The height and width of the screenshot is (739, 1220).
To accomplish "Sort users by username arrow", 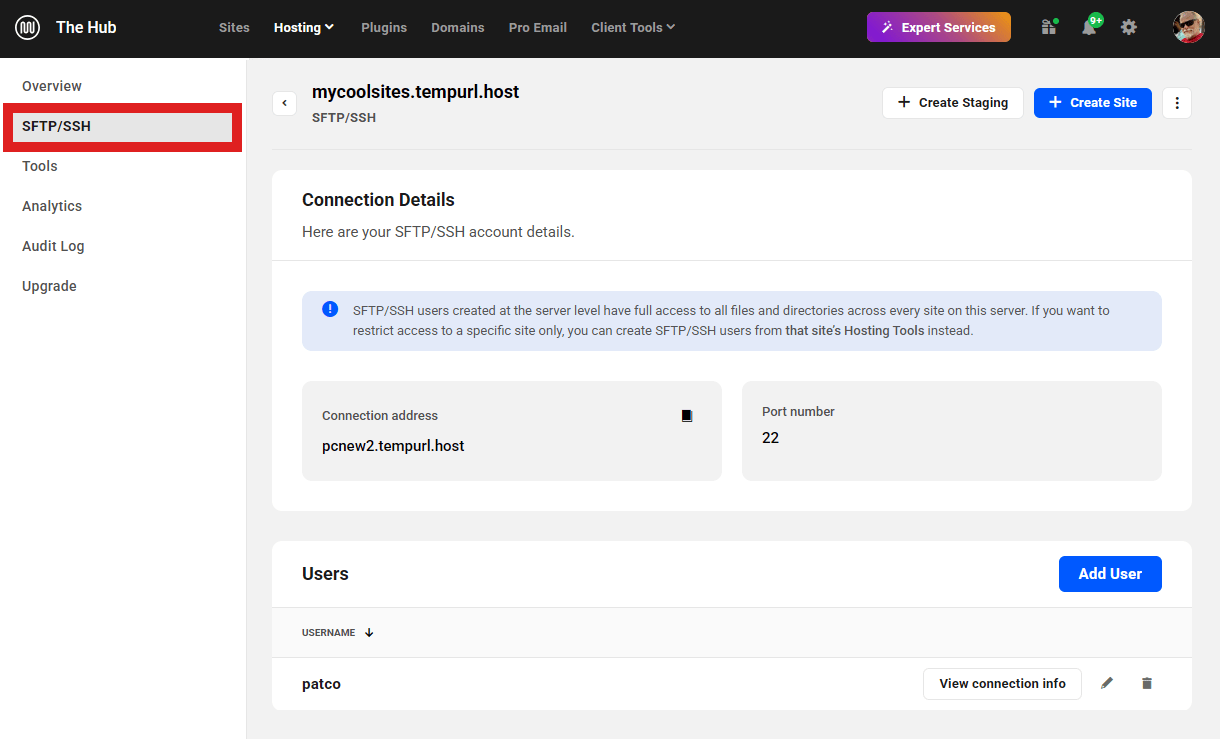I will 369,633.
